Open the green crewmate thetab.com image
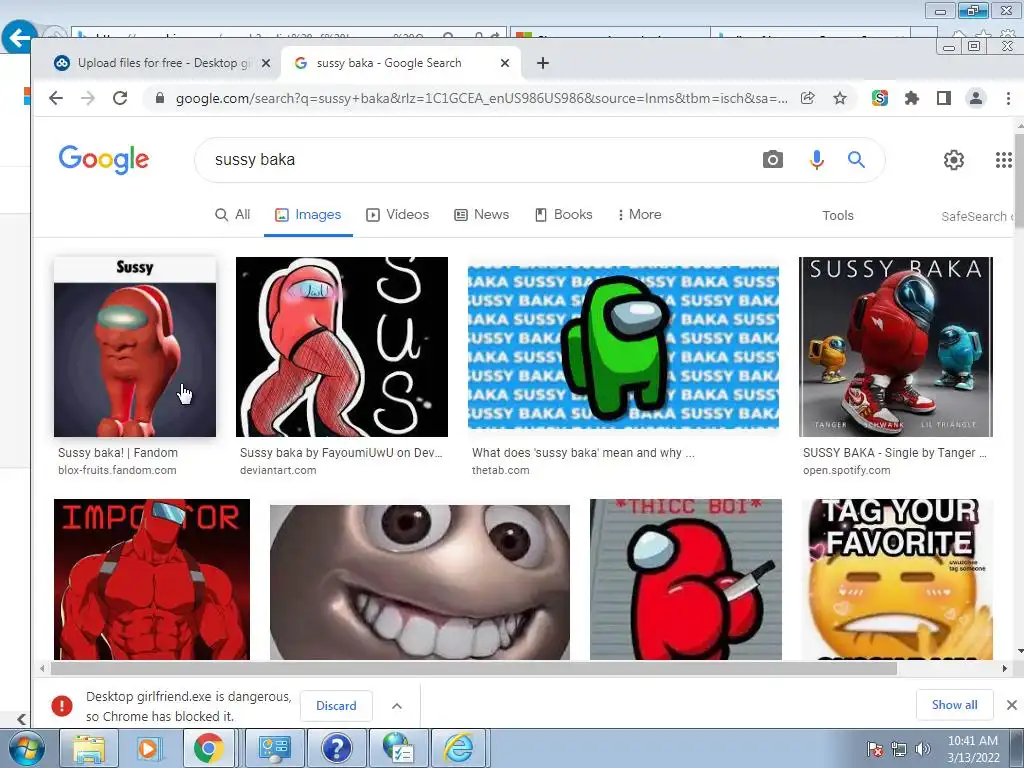1024x768 pixels. [623, 347]
